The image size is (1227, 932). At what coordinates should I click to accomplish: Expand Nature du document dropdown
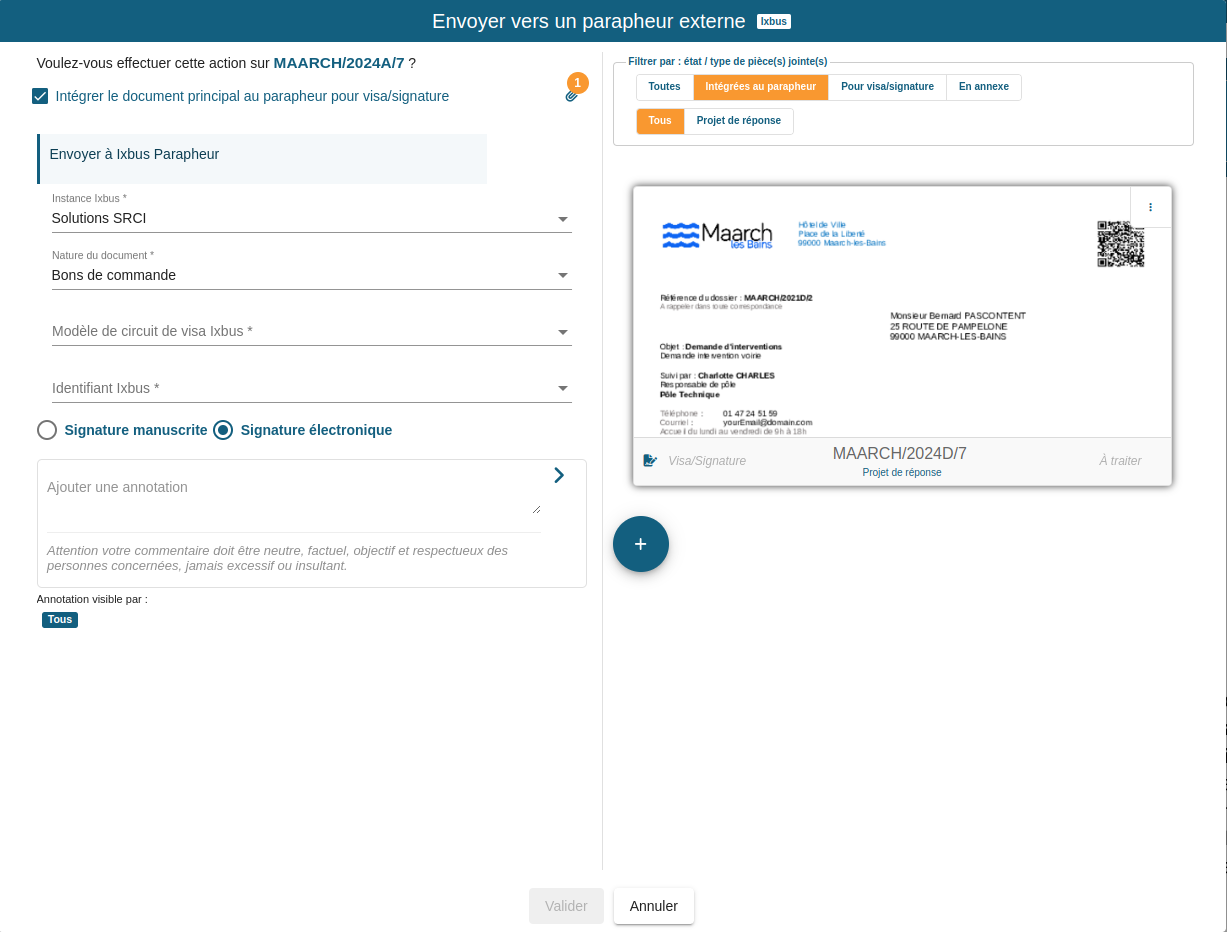tap(311, 276)
